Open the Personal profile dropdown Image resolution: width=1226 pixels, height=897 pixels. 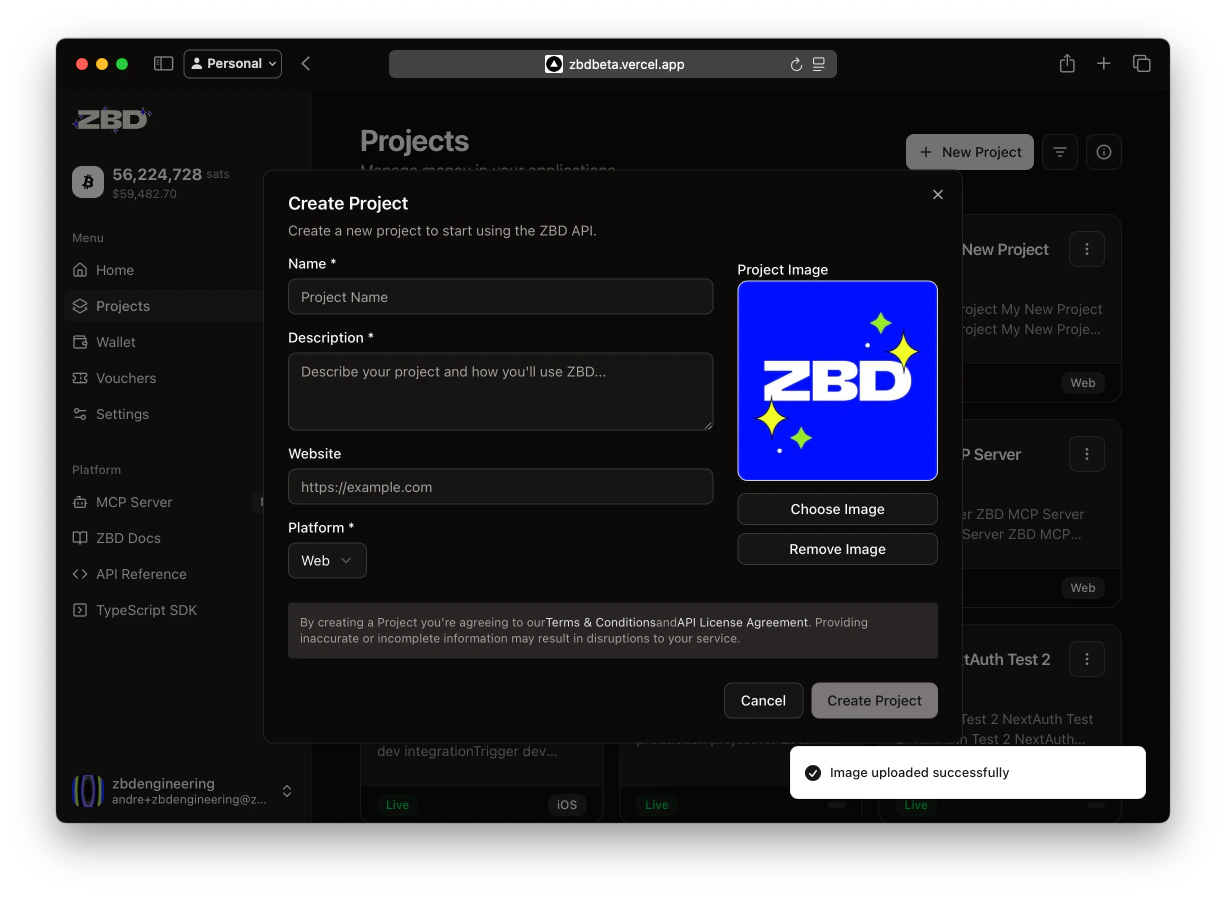click(x=233, y=64)
